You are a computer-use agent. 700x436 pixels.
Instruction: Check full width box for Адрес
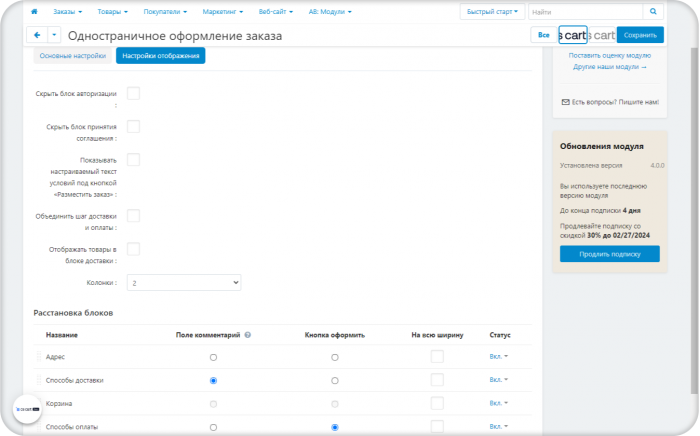[437, 357]
